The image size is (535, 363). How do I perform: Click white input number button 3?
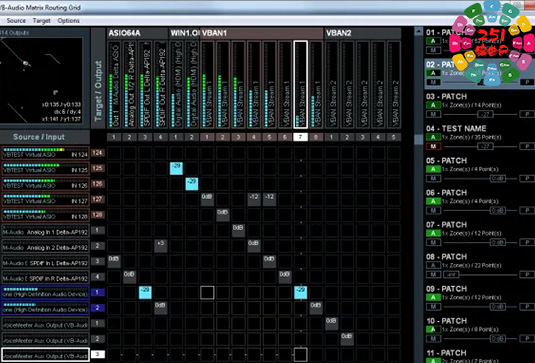point(98,354)
